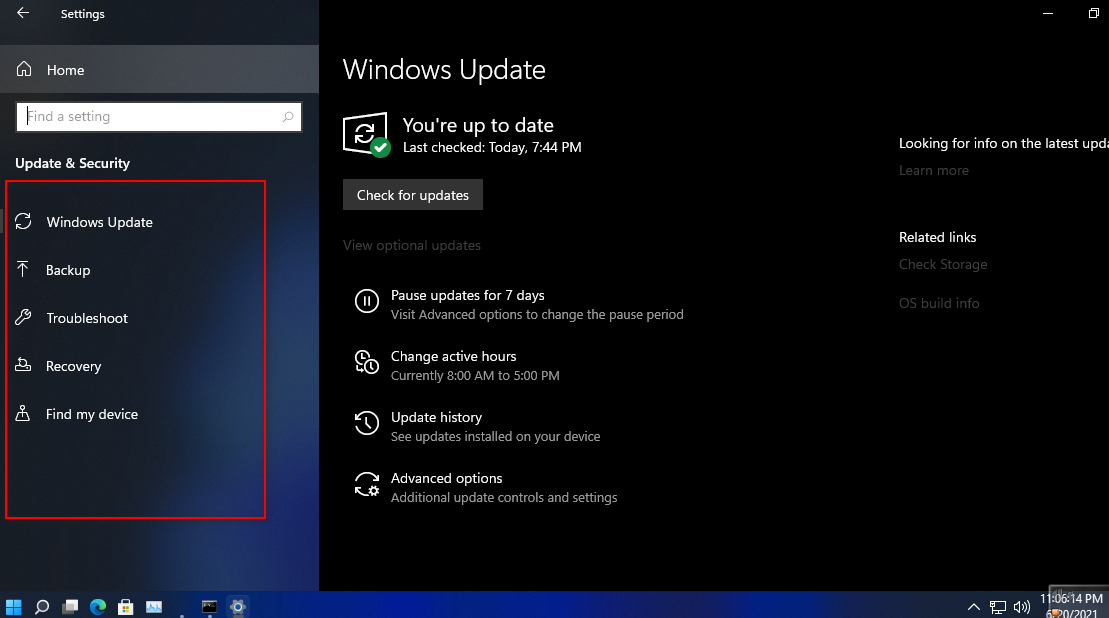Click the Recovery icon in the sidebar

coord(23,365)
